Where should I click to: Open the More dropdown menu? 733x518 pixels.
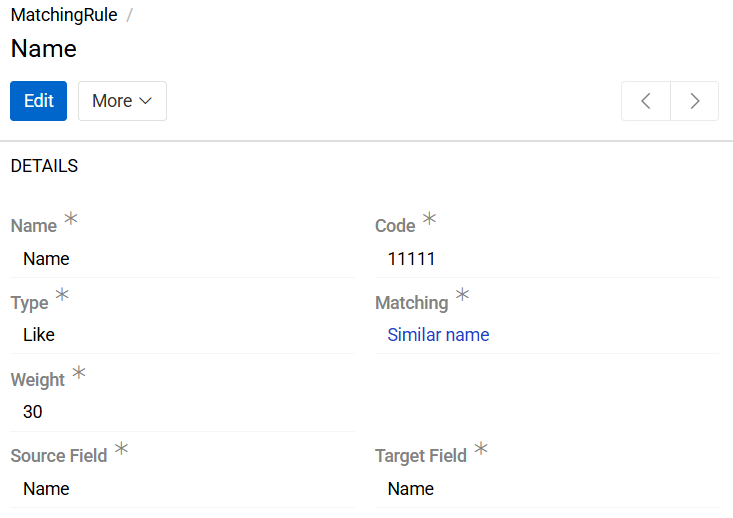122,101
